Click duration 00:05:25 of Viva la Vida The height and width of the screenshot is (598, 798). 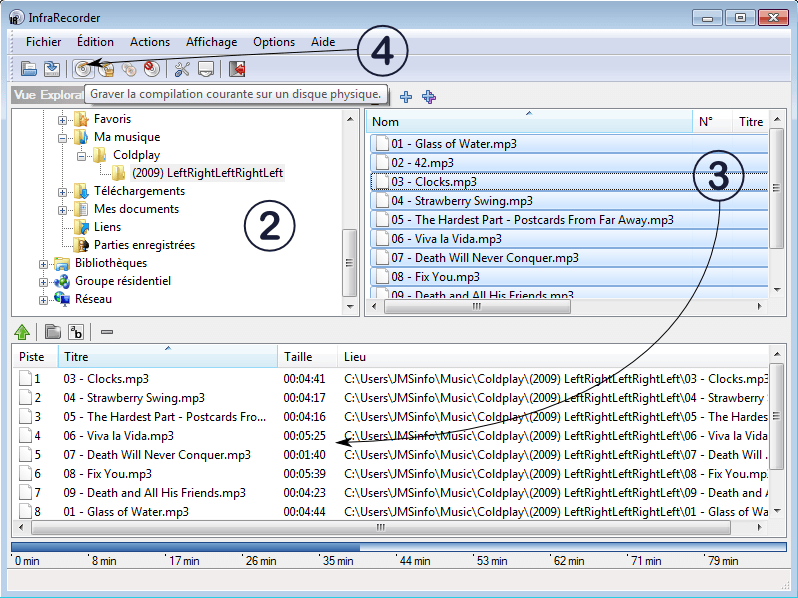click(x=304, y=436)
